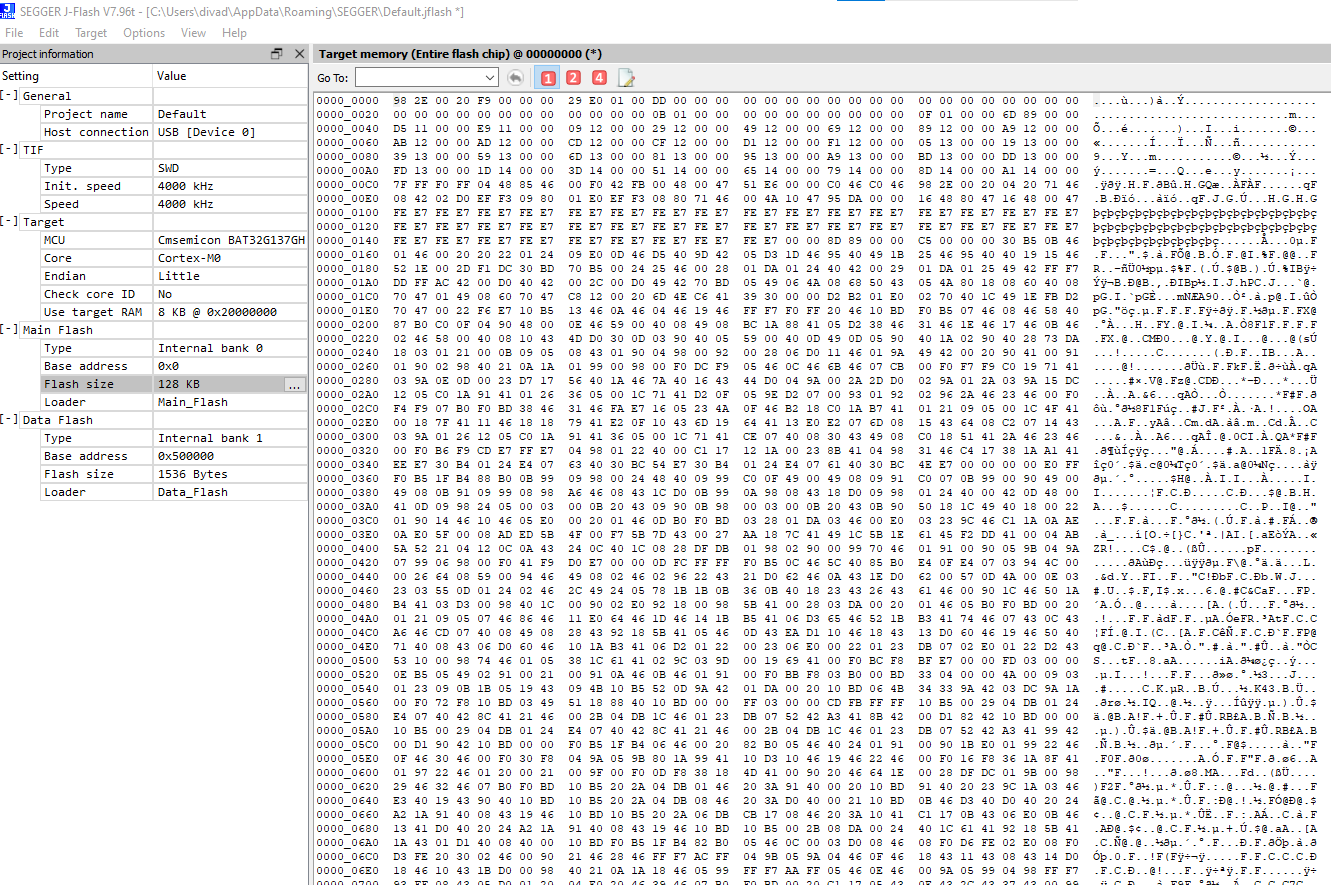Open the Help menu
This screenshot has width=1331, height=885.
[x=234, y=33]
